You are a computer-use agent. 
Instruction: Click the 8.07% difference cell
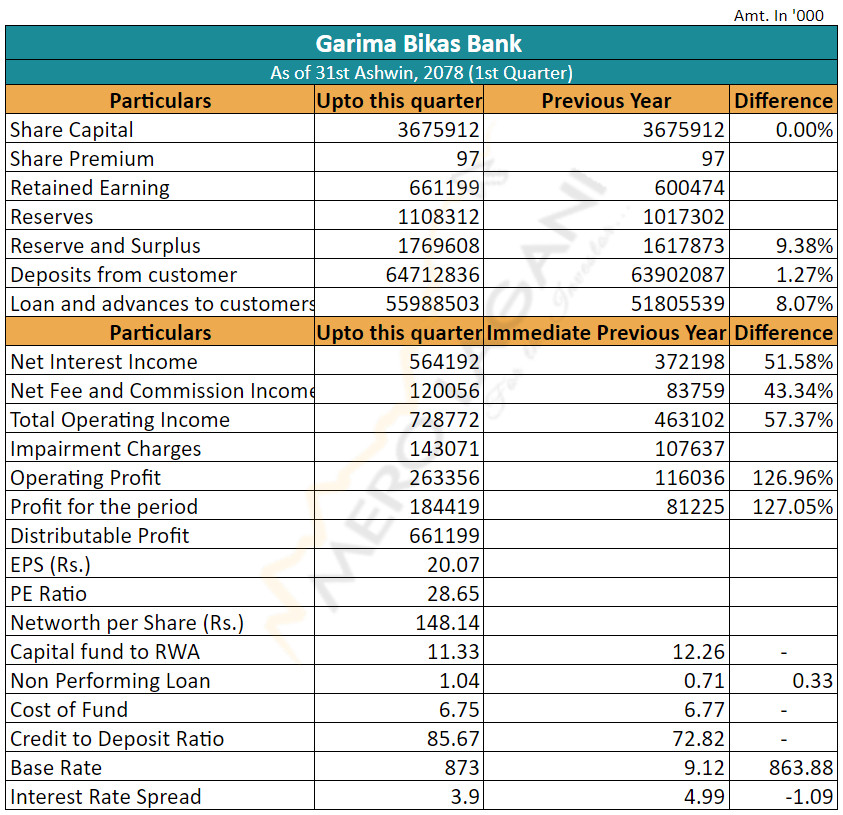tap(804, 304)
